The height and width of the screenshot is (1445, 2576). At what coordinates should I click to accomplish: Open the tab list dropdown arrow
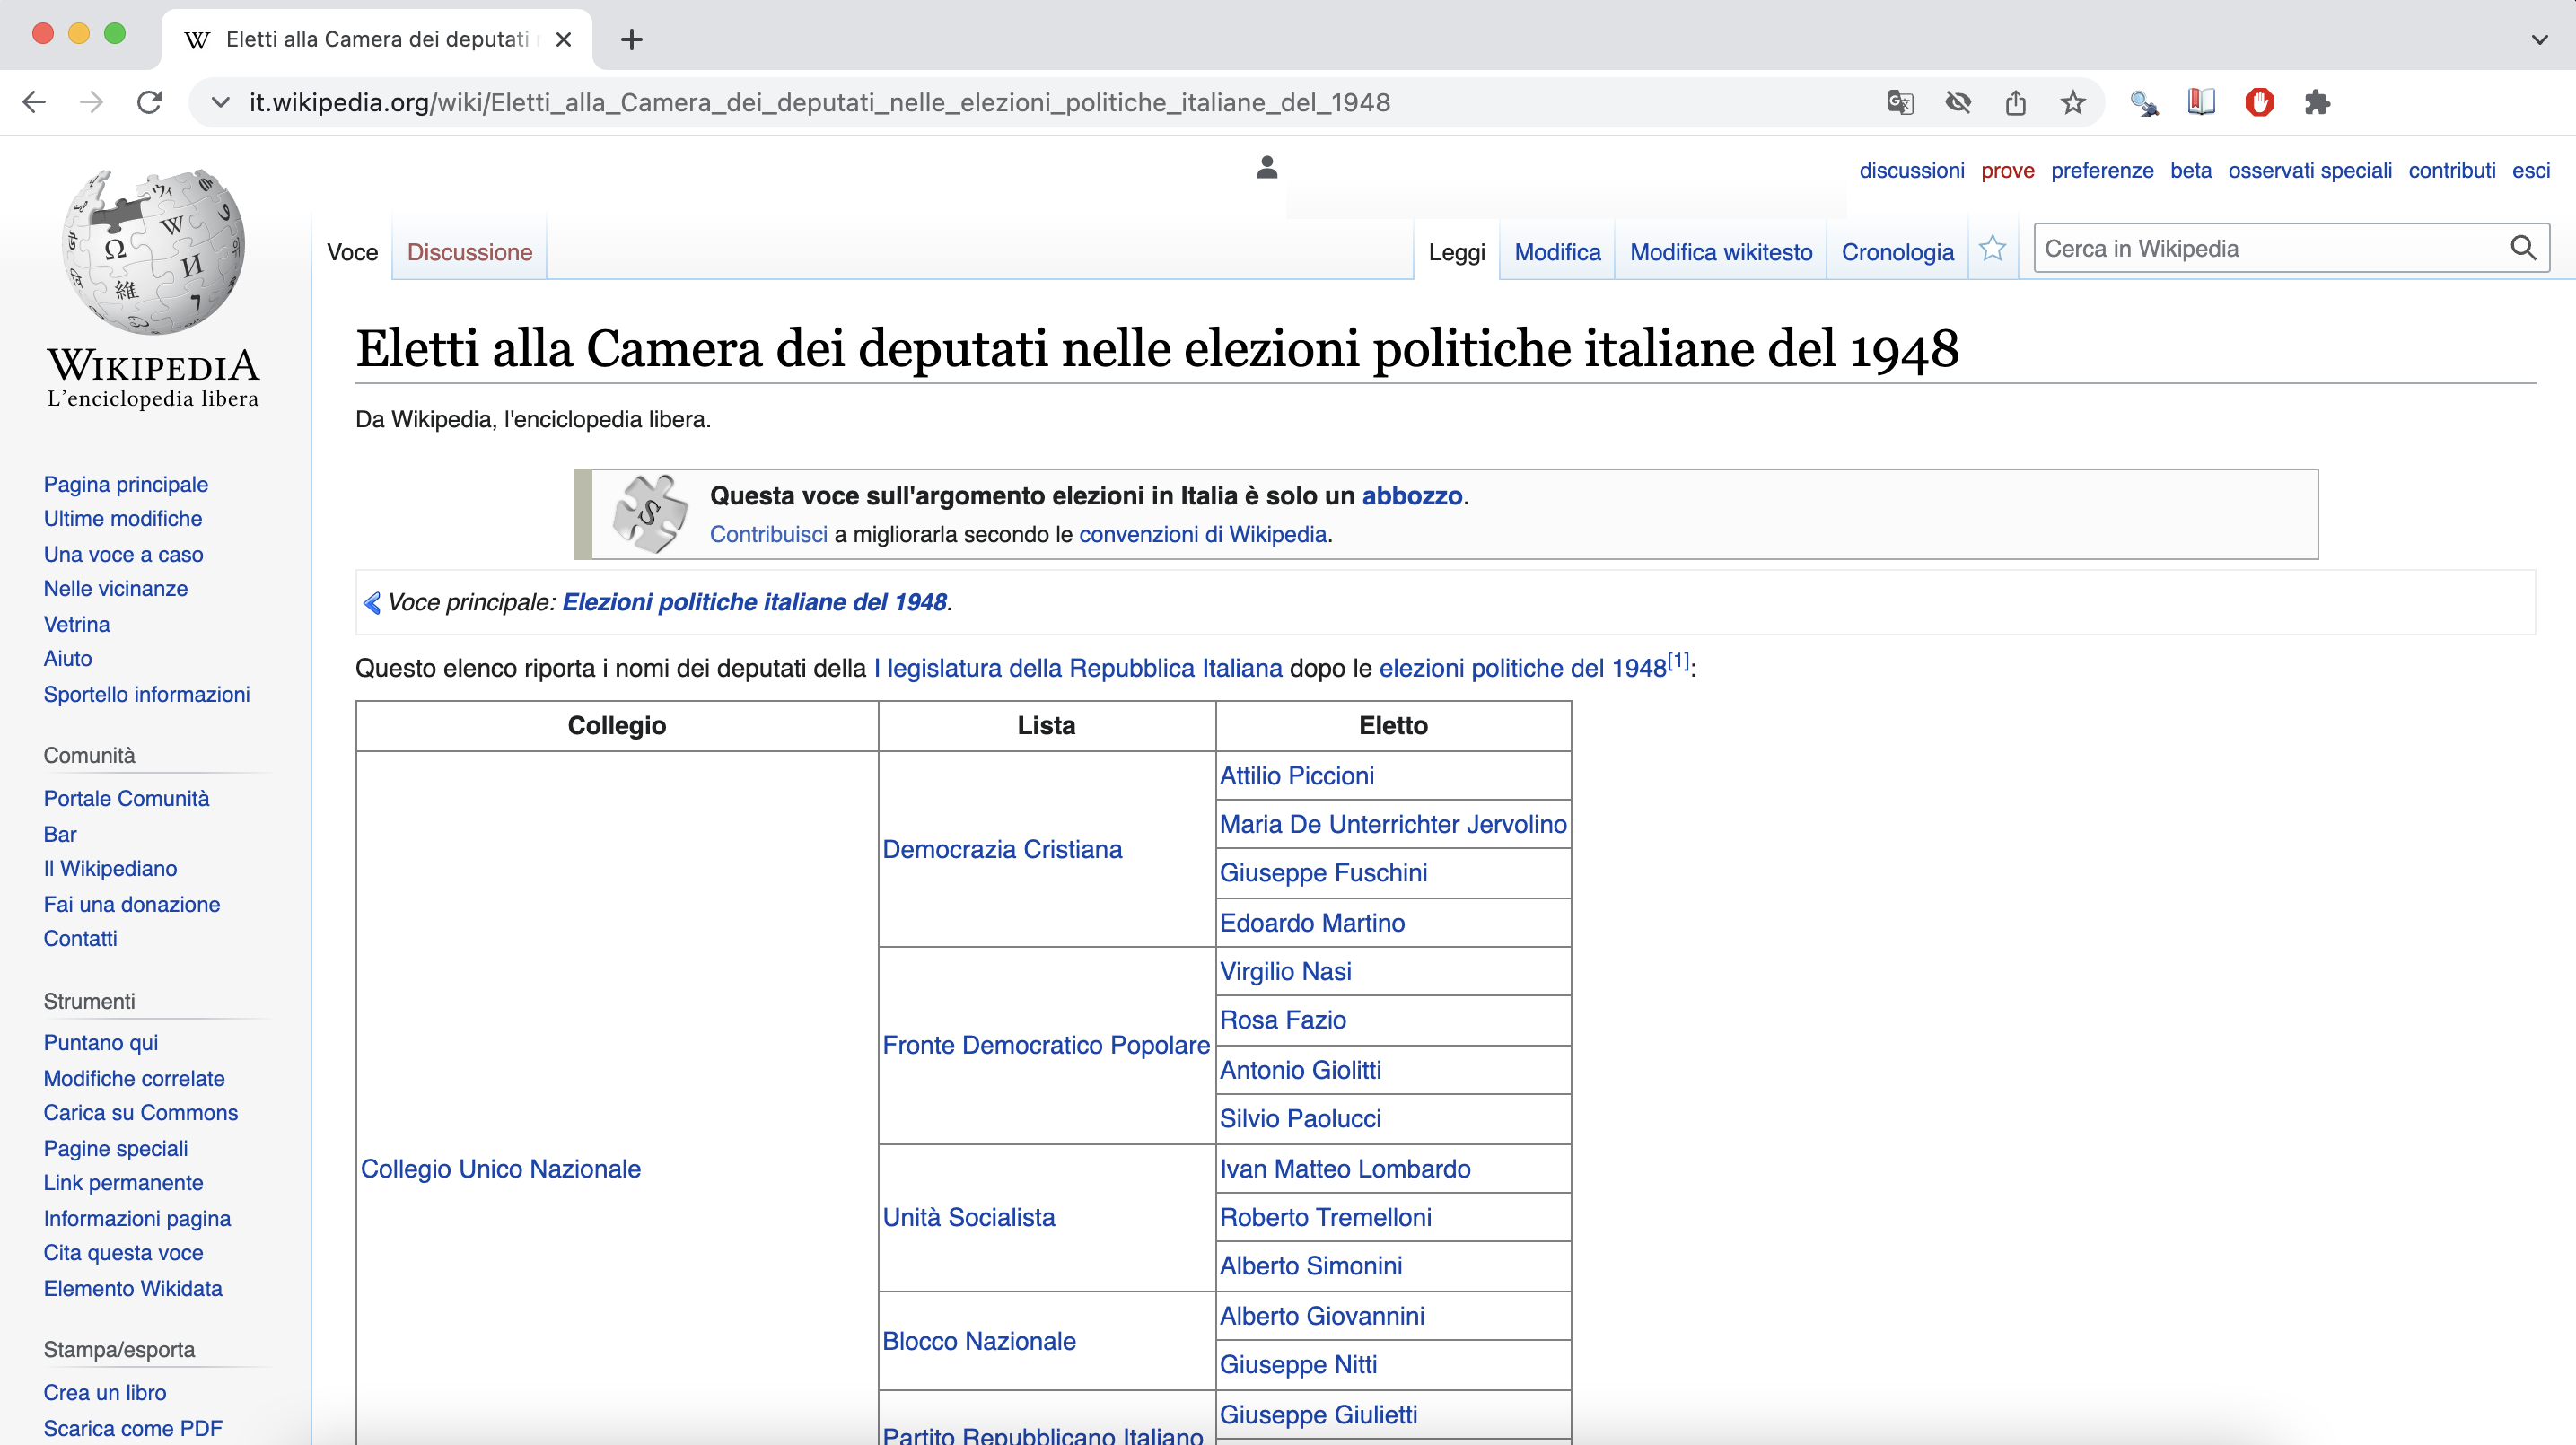coord(2539,39)
